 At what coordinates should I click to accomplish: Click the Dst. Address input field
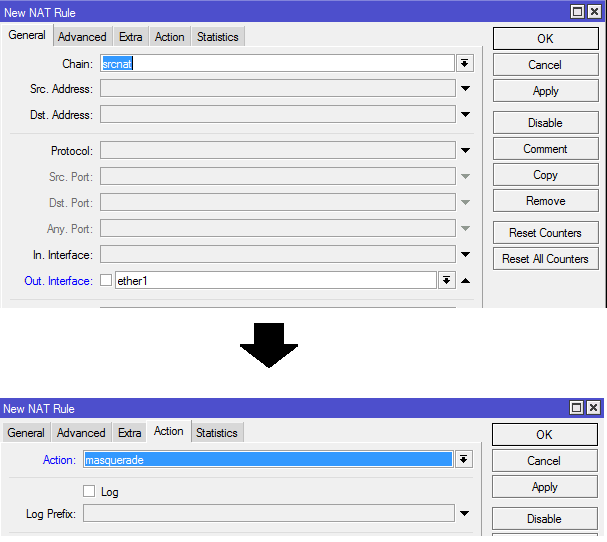pos(278,115)
